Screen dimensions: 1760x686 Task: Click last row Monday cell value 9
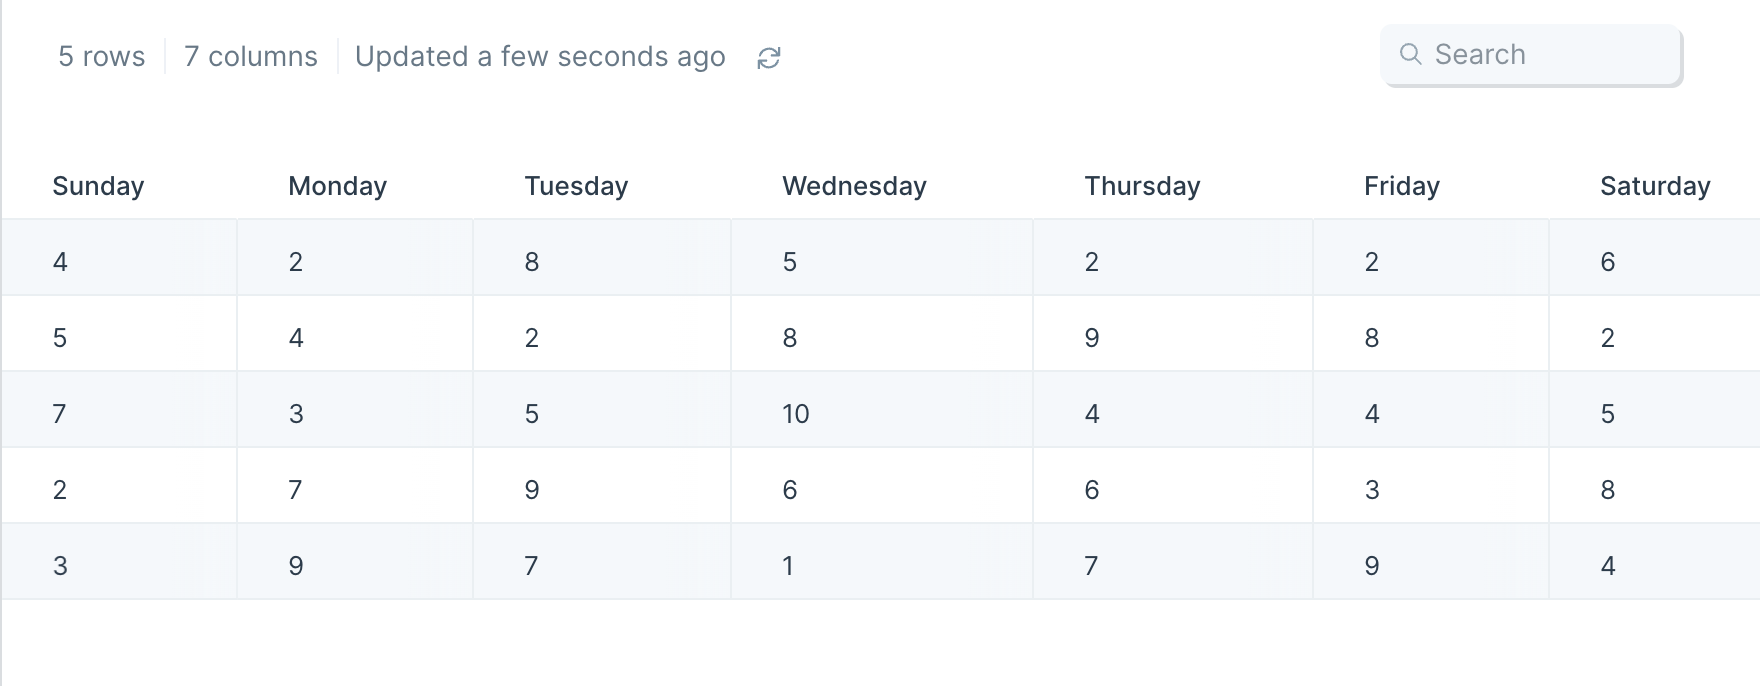click(296, 566)
